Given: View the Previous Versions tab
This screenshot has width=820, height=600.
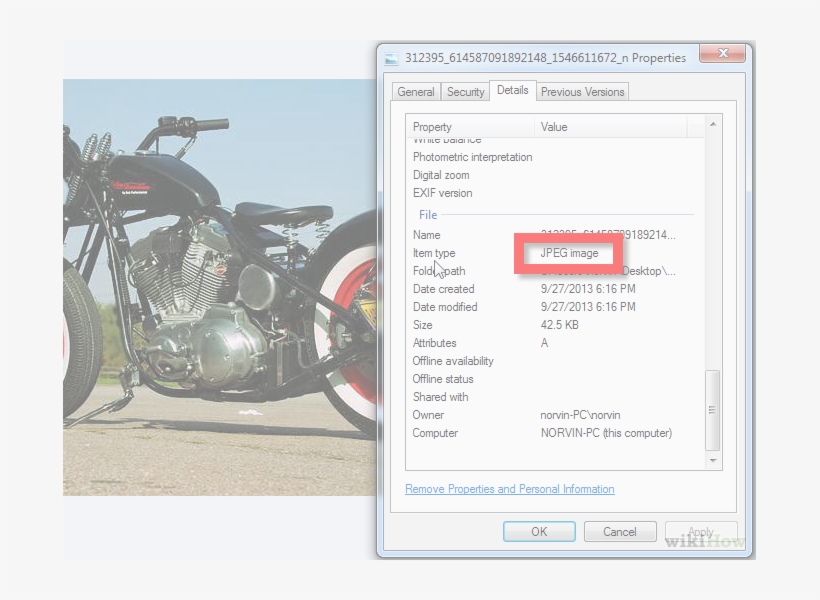Looking at the screenshot, I should pyautogui.click(x=582, y=91).
